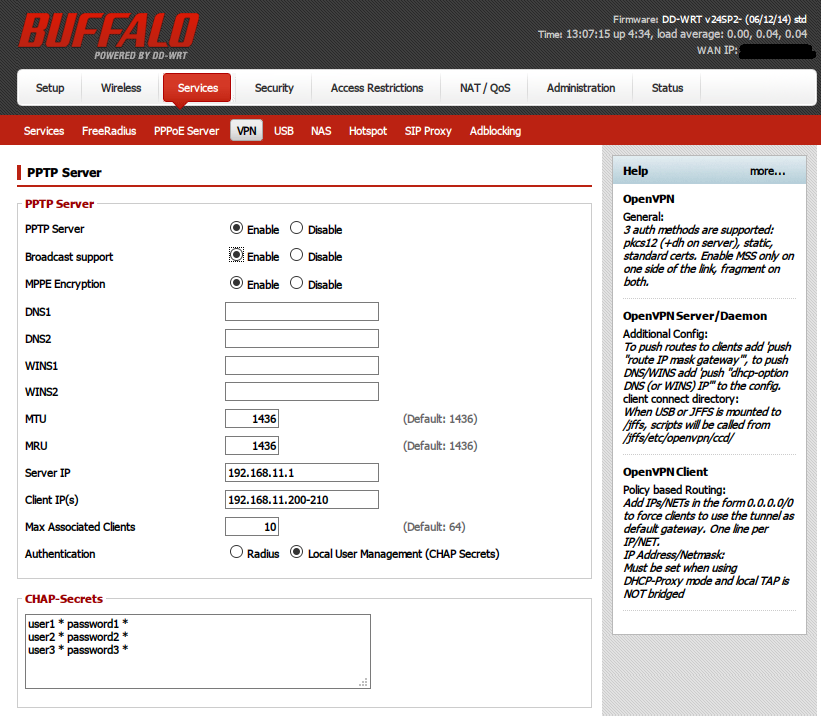Focus the Server IP field

pyautogui.click(x=302, y=472)
